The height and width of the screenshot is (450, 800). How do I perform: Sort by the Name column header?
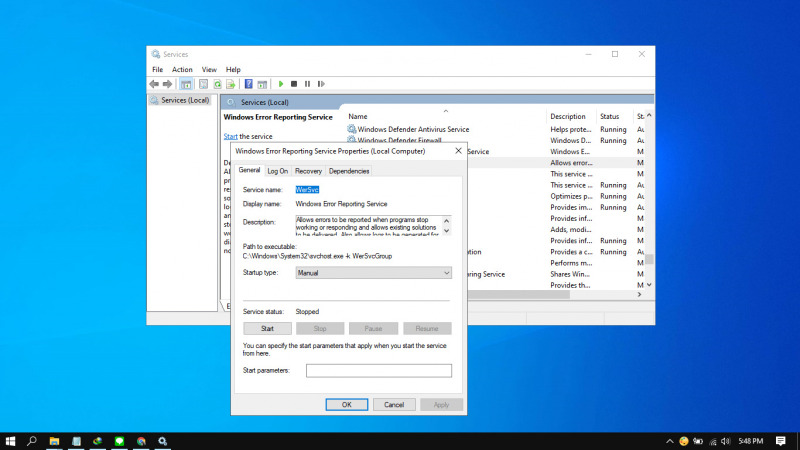tap(358, 116)
